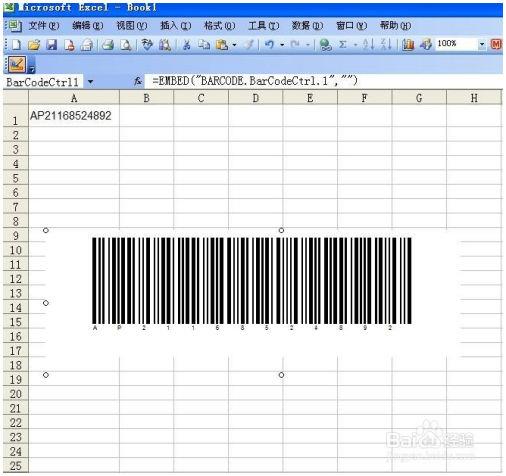Click the 100% zoom value field
This screenshot has height=476, width=506.
tap(457, 44)
